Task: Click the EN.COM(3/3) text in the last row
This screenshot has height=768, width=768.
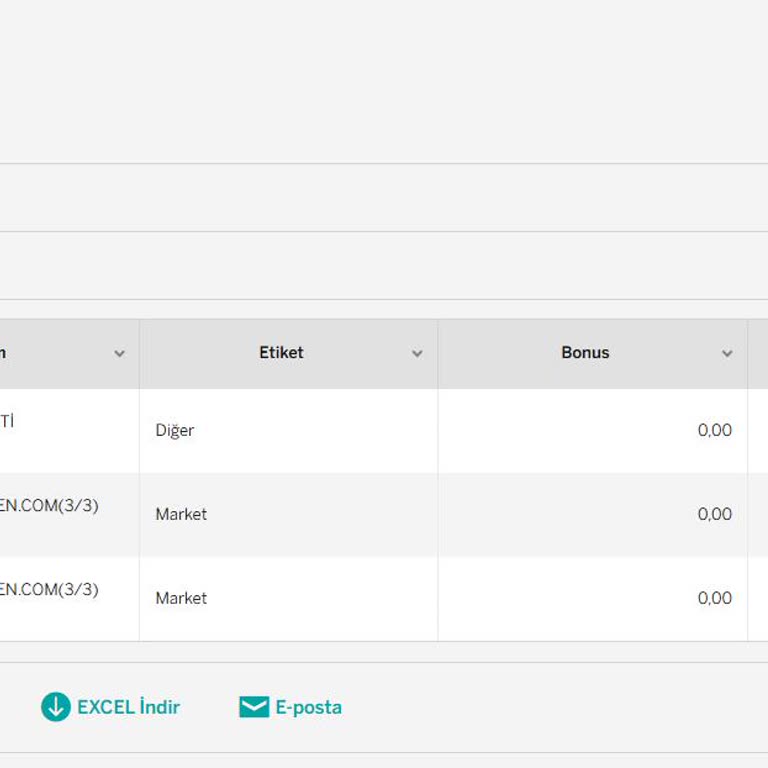Action: coord(48,589)
